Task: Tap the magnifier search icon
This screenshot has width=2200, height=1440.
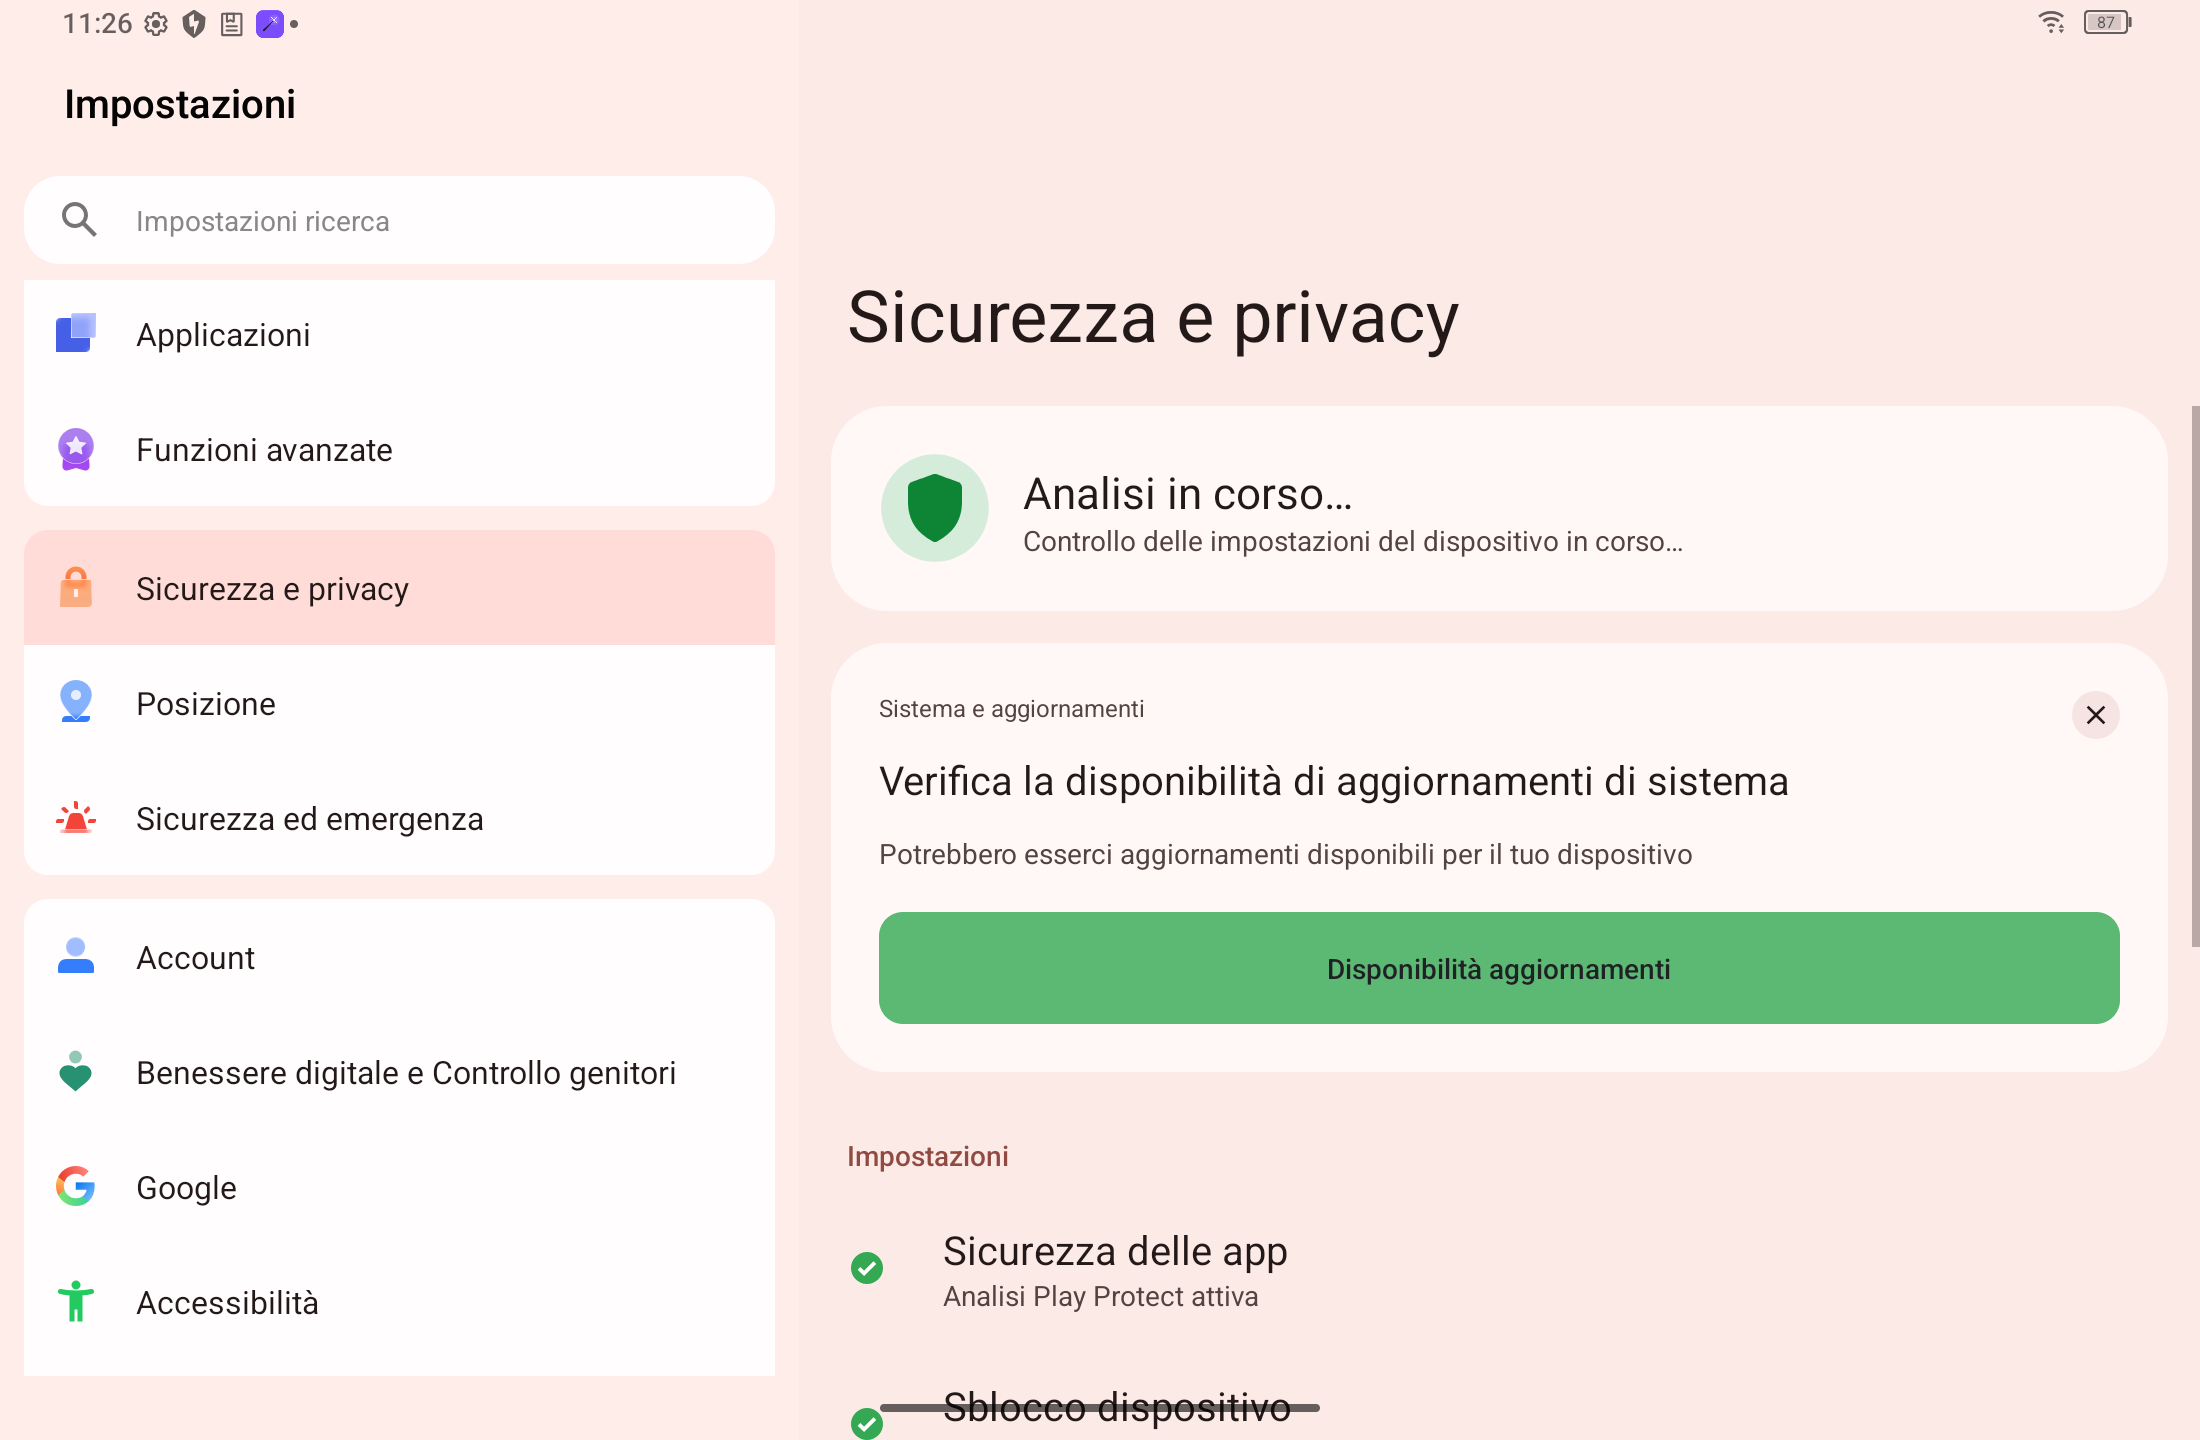Action: point(79,220)
